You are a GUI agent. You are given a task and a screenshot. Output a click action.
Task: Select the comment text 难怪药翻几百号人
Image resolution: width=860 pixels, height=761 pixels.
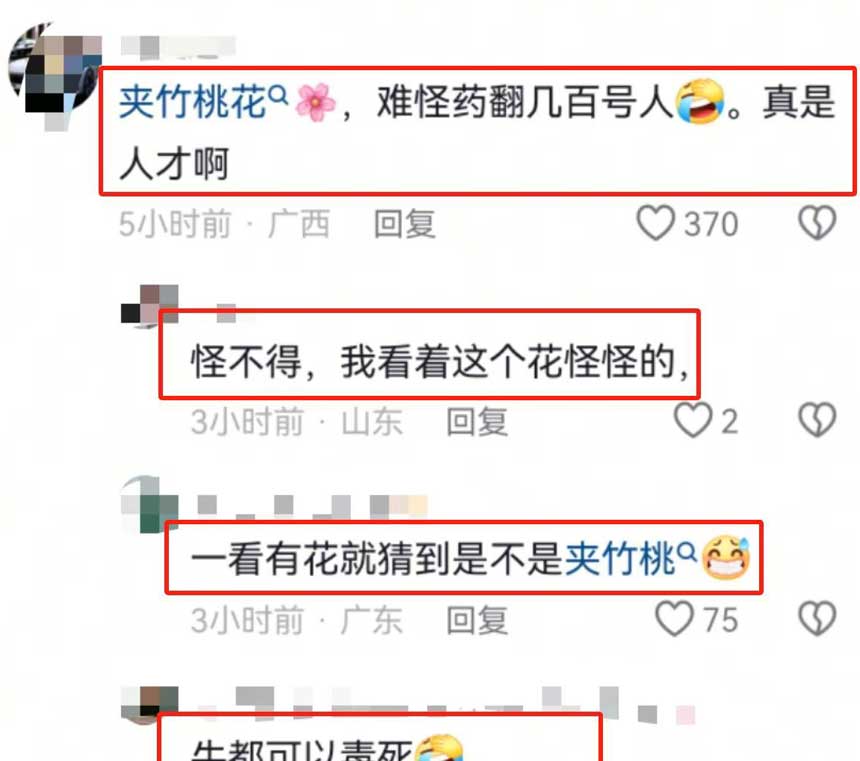[525, 102]
